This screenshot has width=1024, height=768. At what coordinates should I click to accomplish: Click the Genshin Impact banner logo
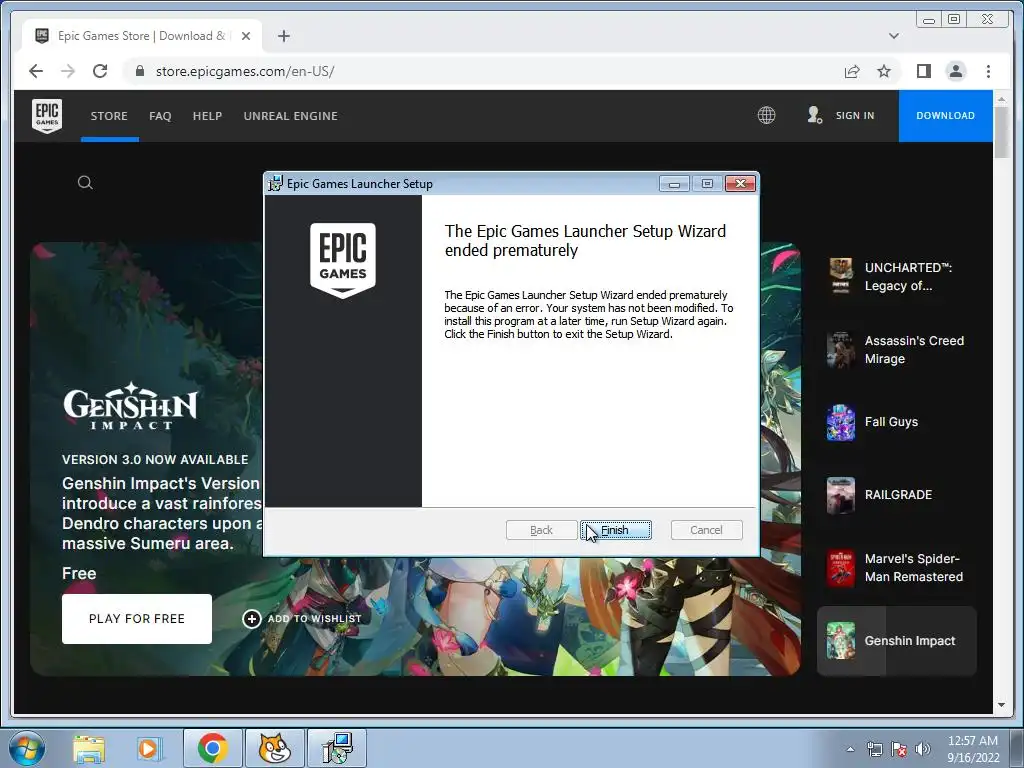point(131,406)
